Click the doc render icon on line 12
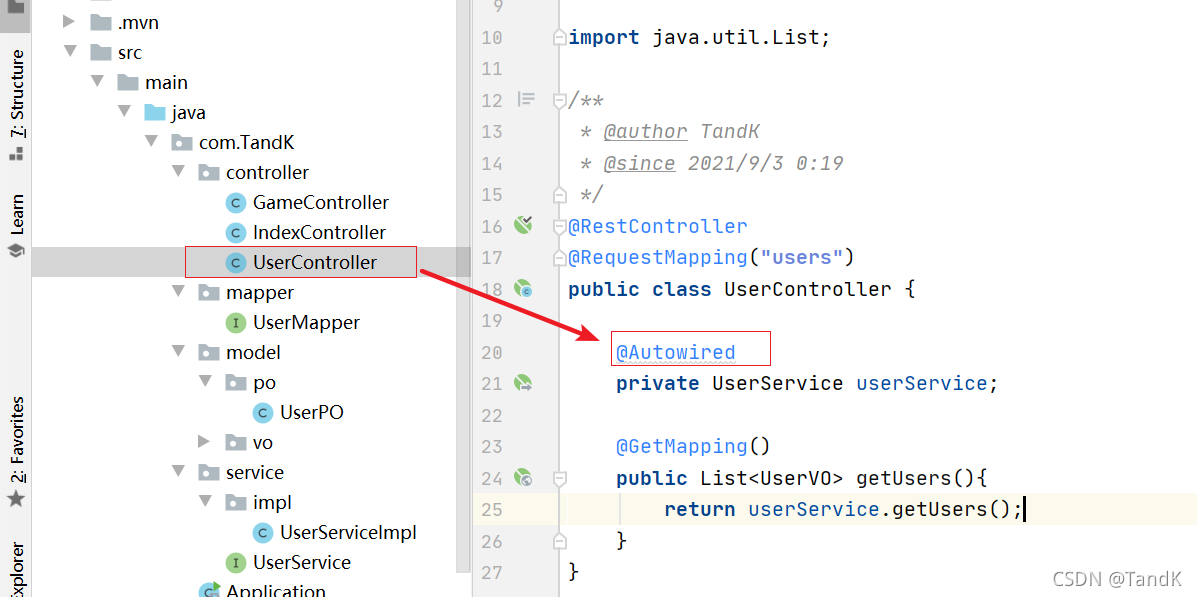 (526, 99)
